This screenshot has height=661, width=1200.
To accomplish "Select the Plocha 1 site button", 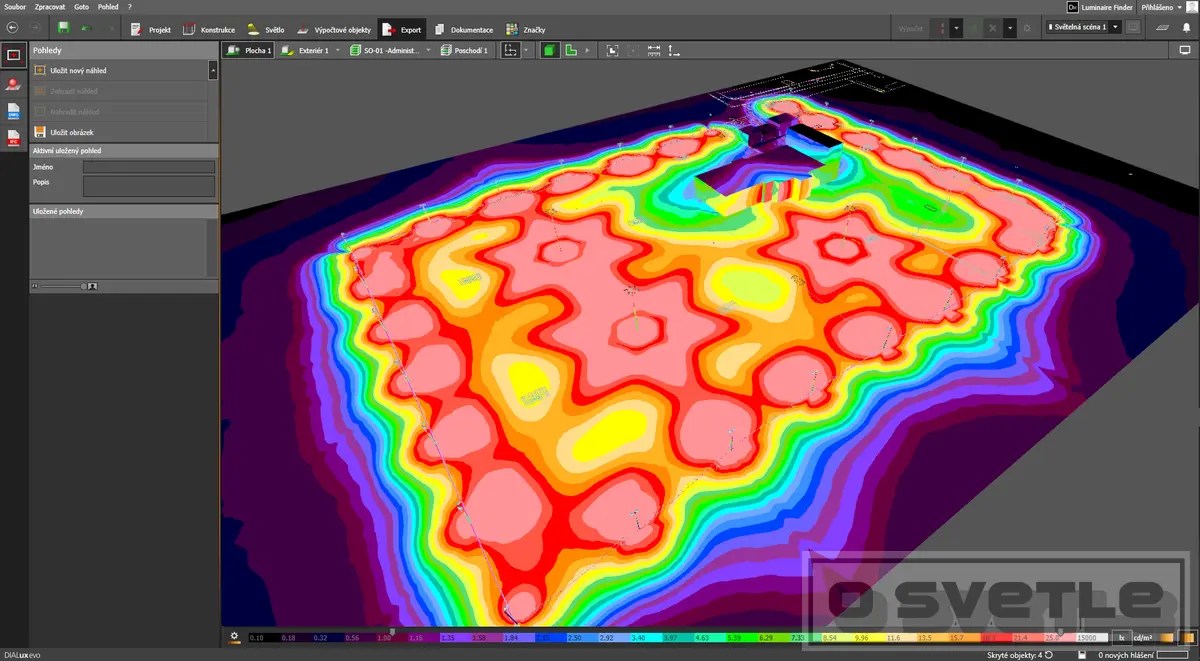I will (249, 50).
